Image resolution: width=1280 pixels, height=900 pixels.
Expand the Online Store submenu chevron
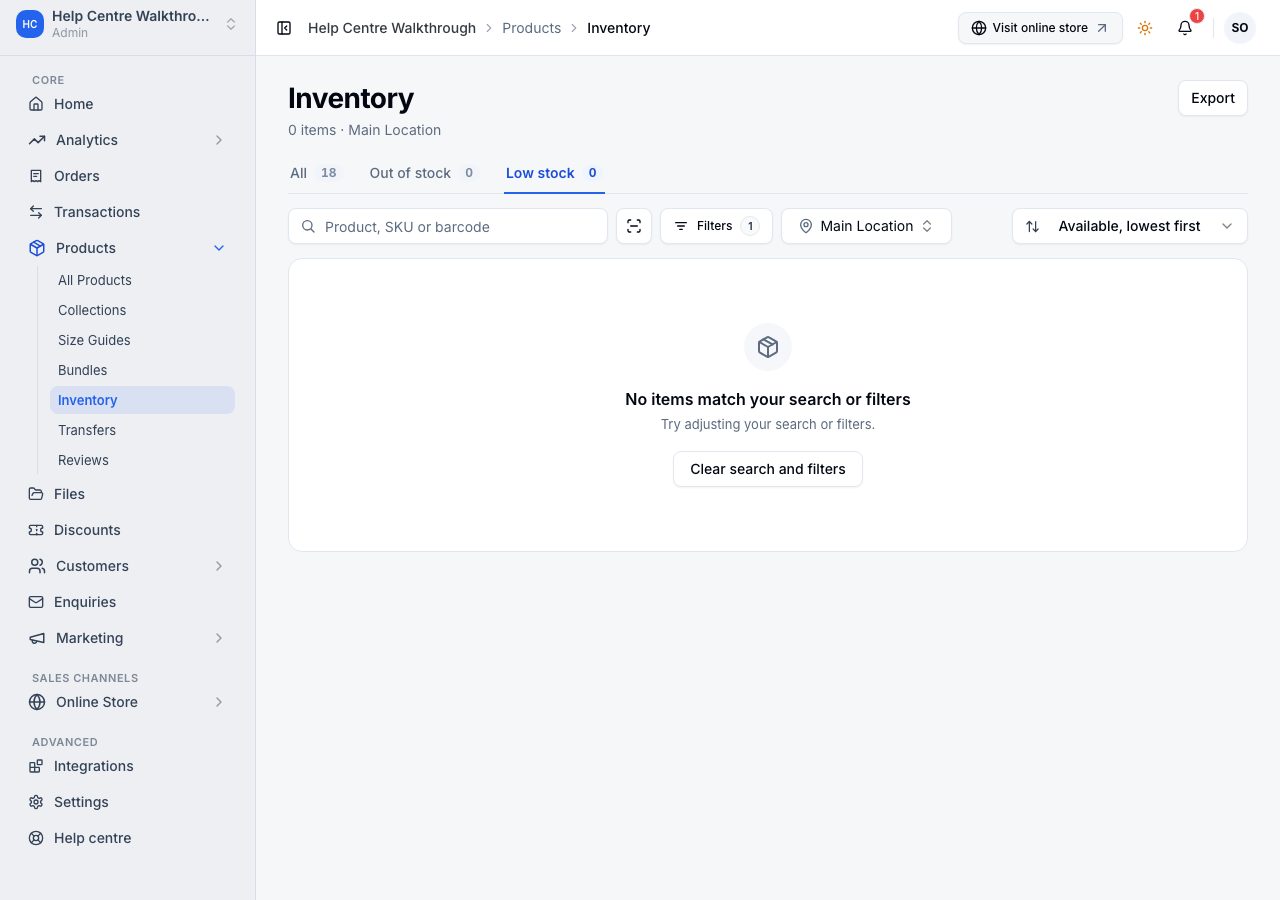coord(219,702)
